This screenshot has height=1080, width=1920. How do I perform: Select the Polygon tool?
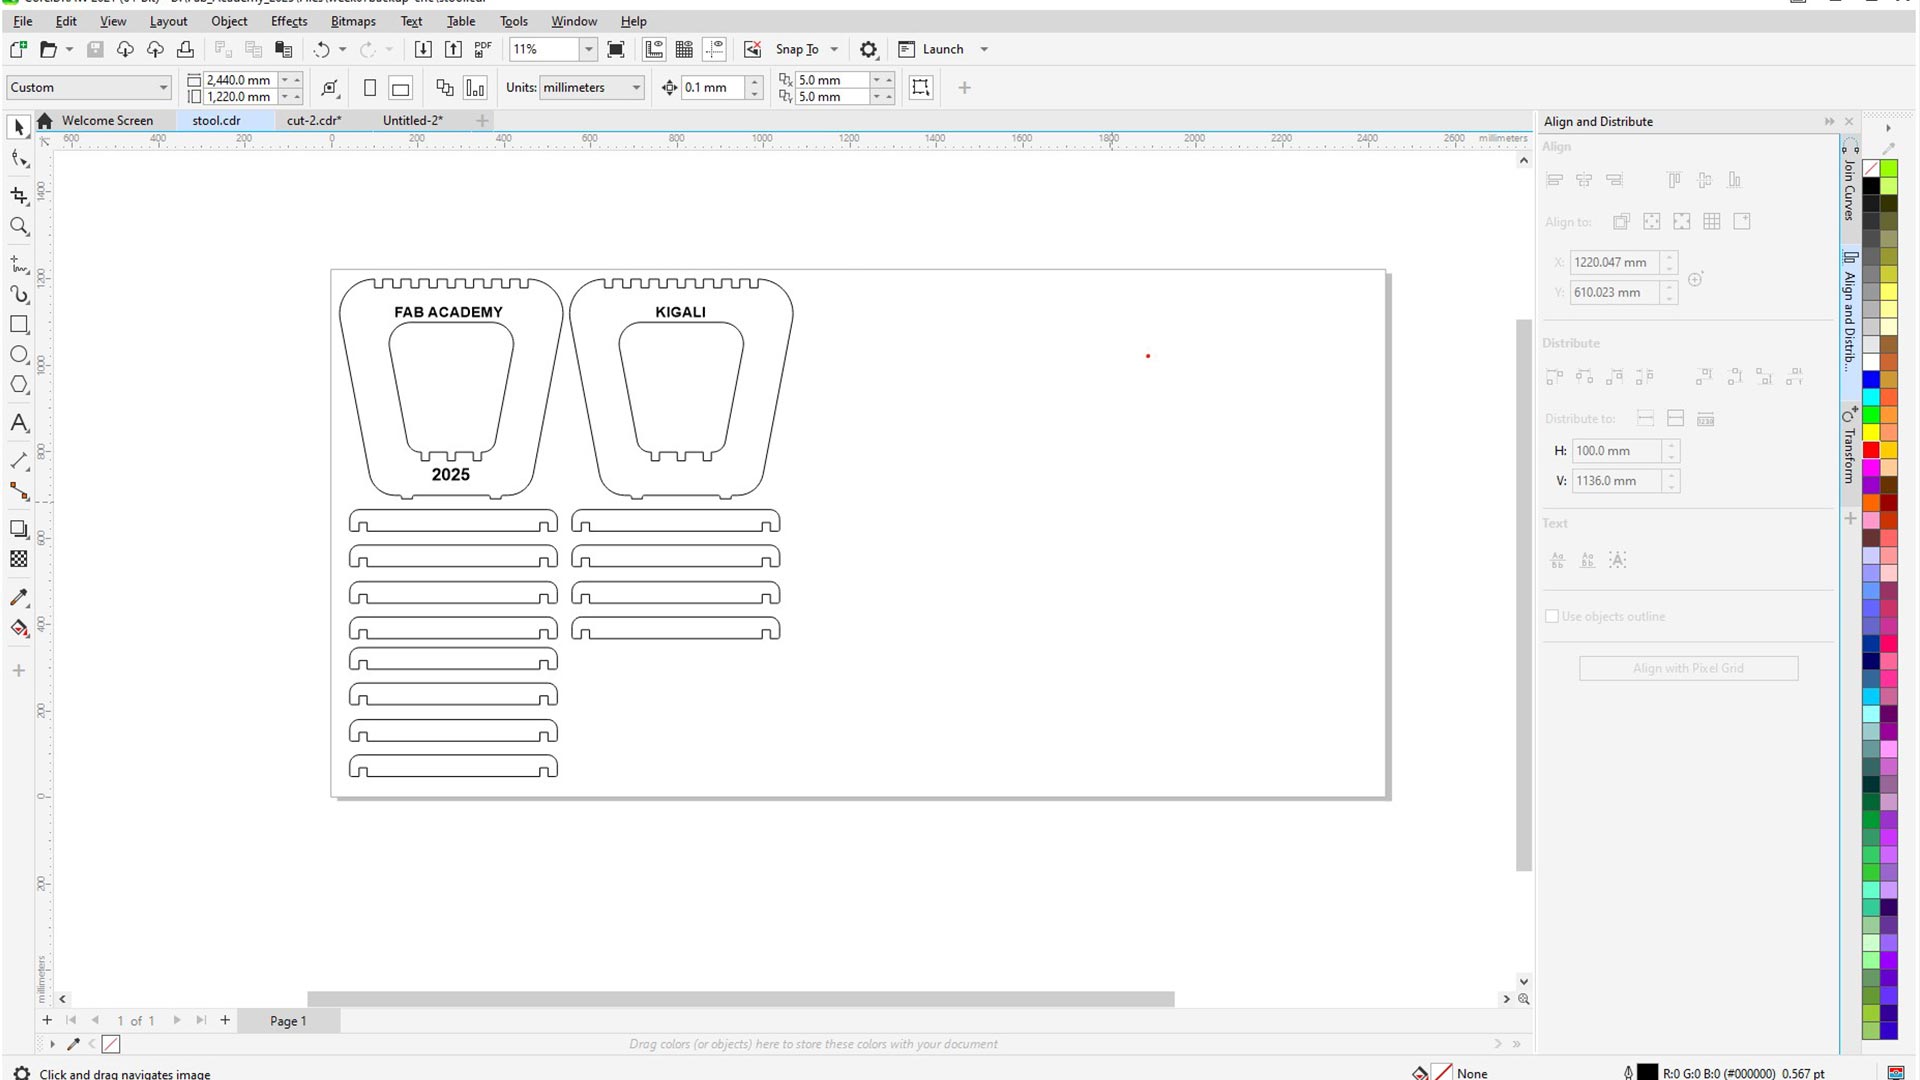point(19,385)
